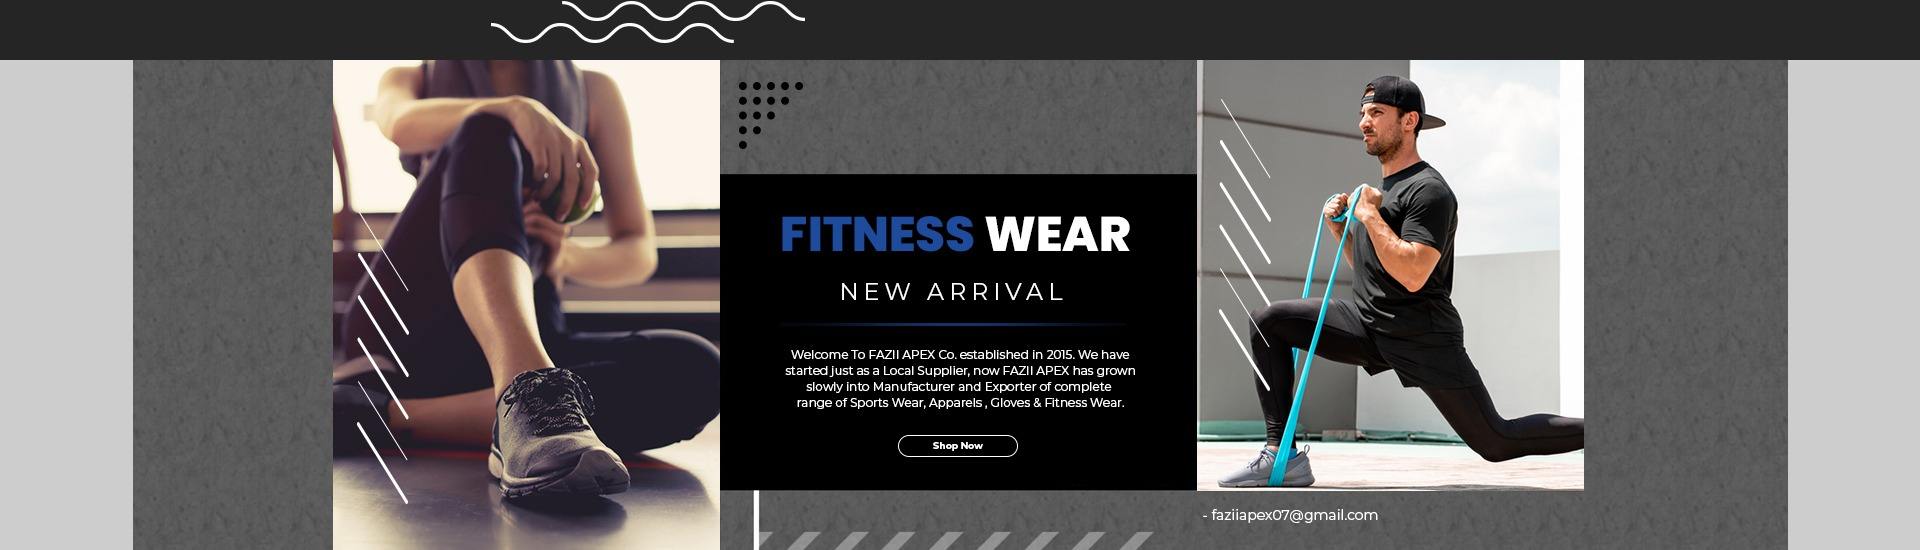
Task: Click diagonal white lines on left photo
Action: 383,357
